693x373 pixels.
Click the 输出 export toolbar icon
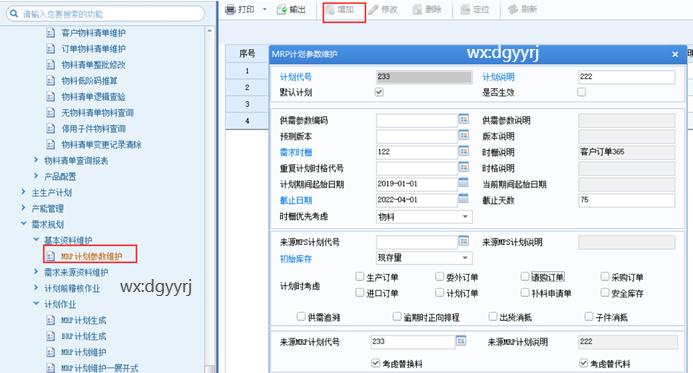pos(282,10)
